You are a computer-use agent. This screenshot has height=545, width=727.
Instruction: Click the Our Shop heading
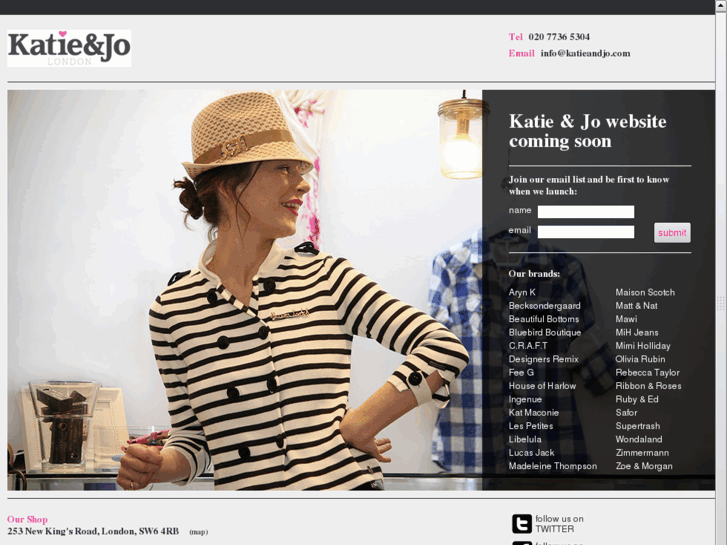[x=27, y=519]
